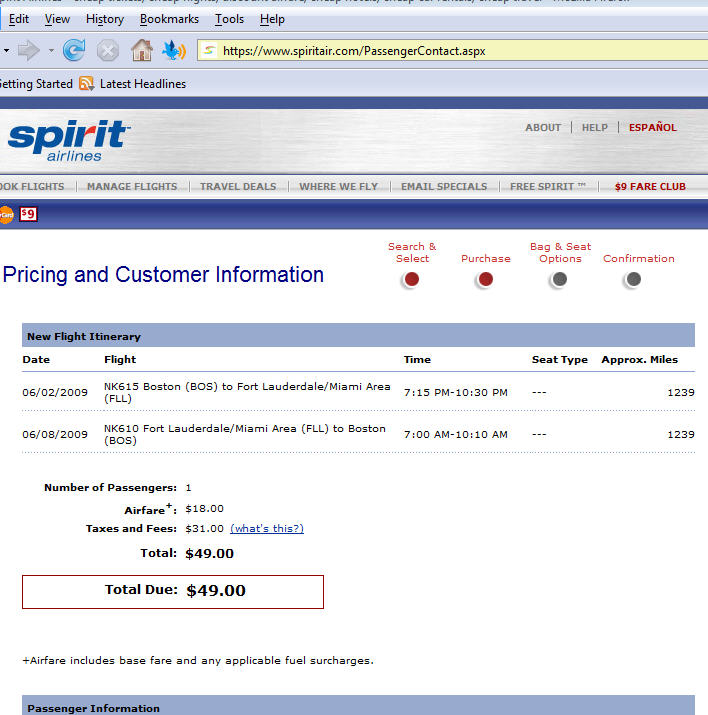Image resolution: width=708 pixels, height=715 pixels.
Task: Click the Taxes and Fees $31.00 value
Action: [204, 528]
